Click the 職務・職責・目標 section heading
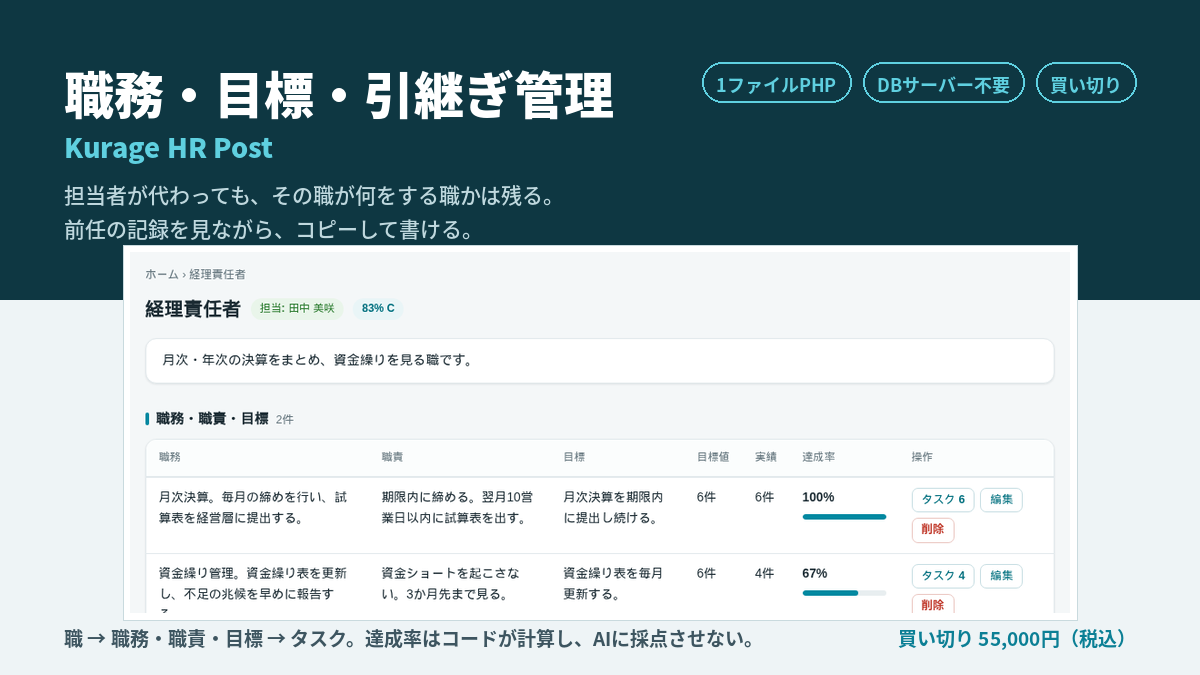 212,419
